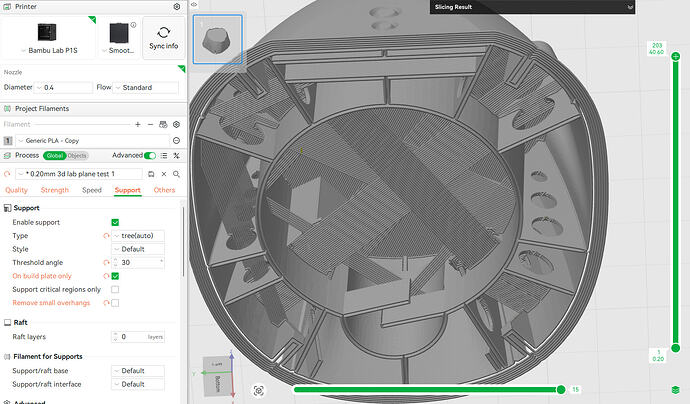This screenshot has height=404, width=690.
Task: Click the Sync info button
Action: (164, 38)
